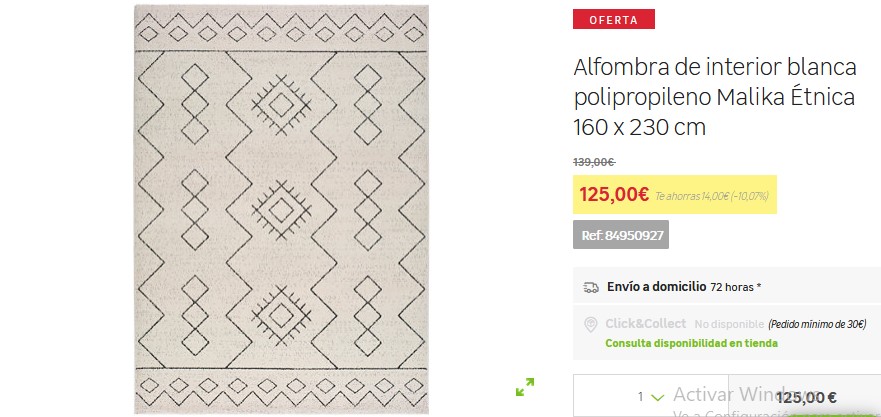Select the quantity value 1 field
The width and height of the screenshot is (881, 417).
641,397
